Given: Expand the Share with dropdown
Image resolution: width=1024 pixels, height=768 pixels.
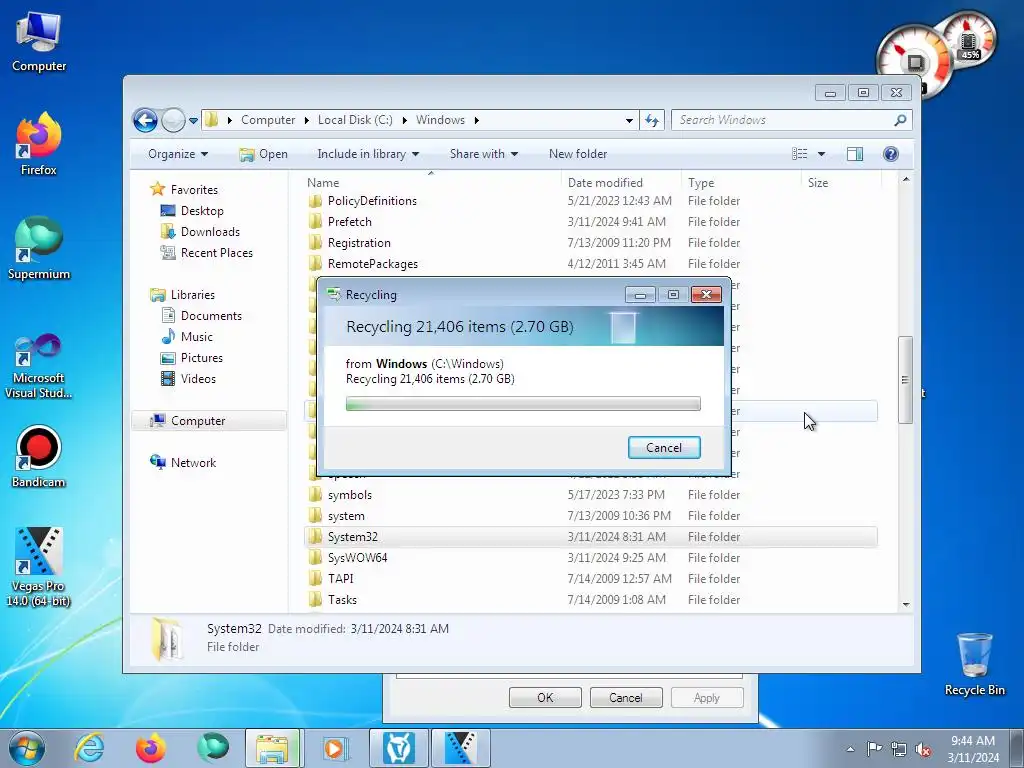Looking at the screenshot, I should point(484,154).
